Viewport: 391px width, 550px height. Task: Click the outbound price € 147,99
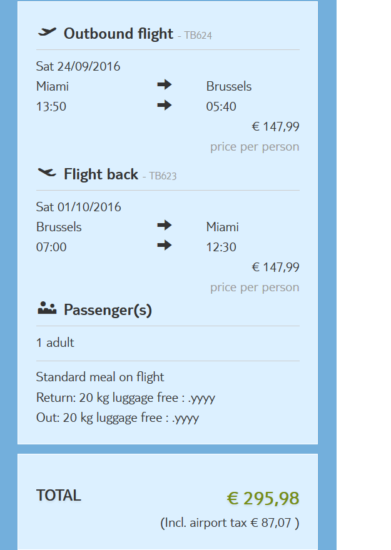tap(275, 127)
